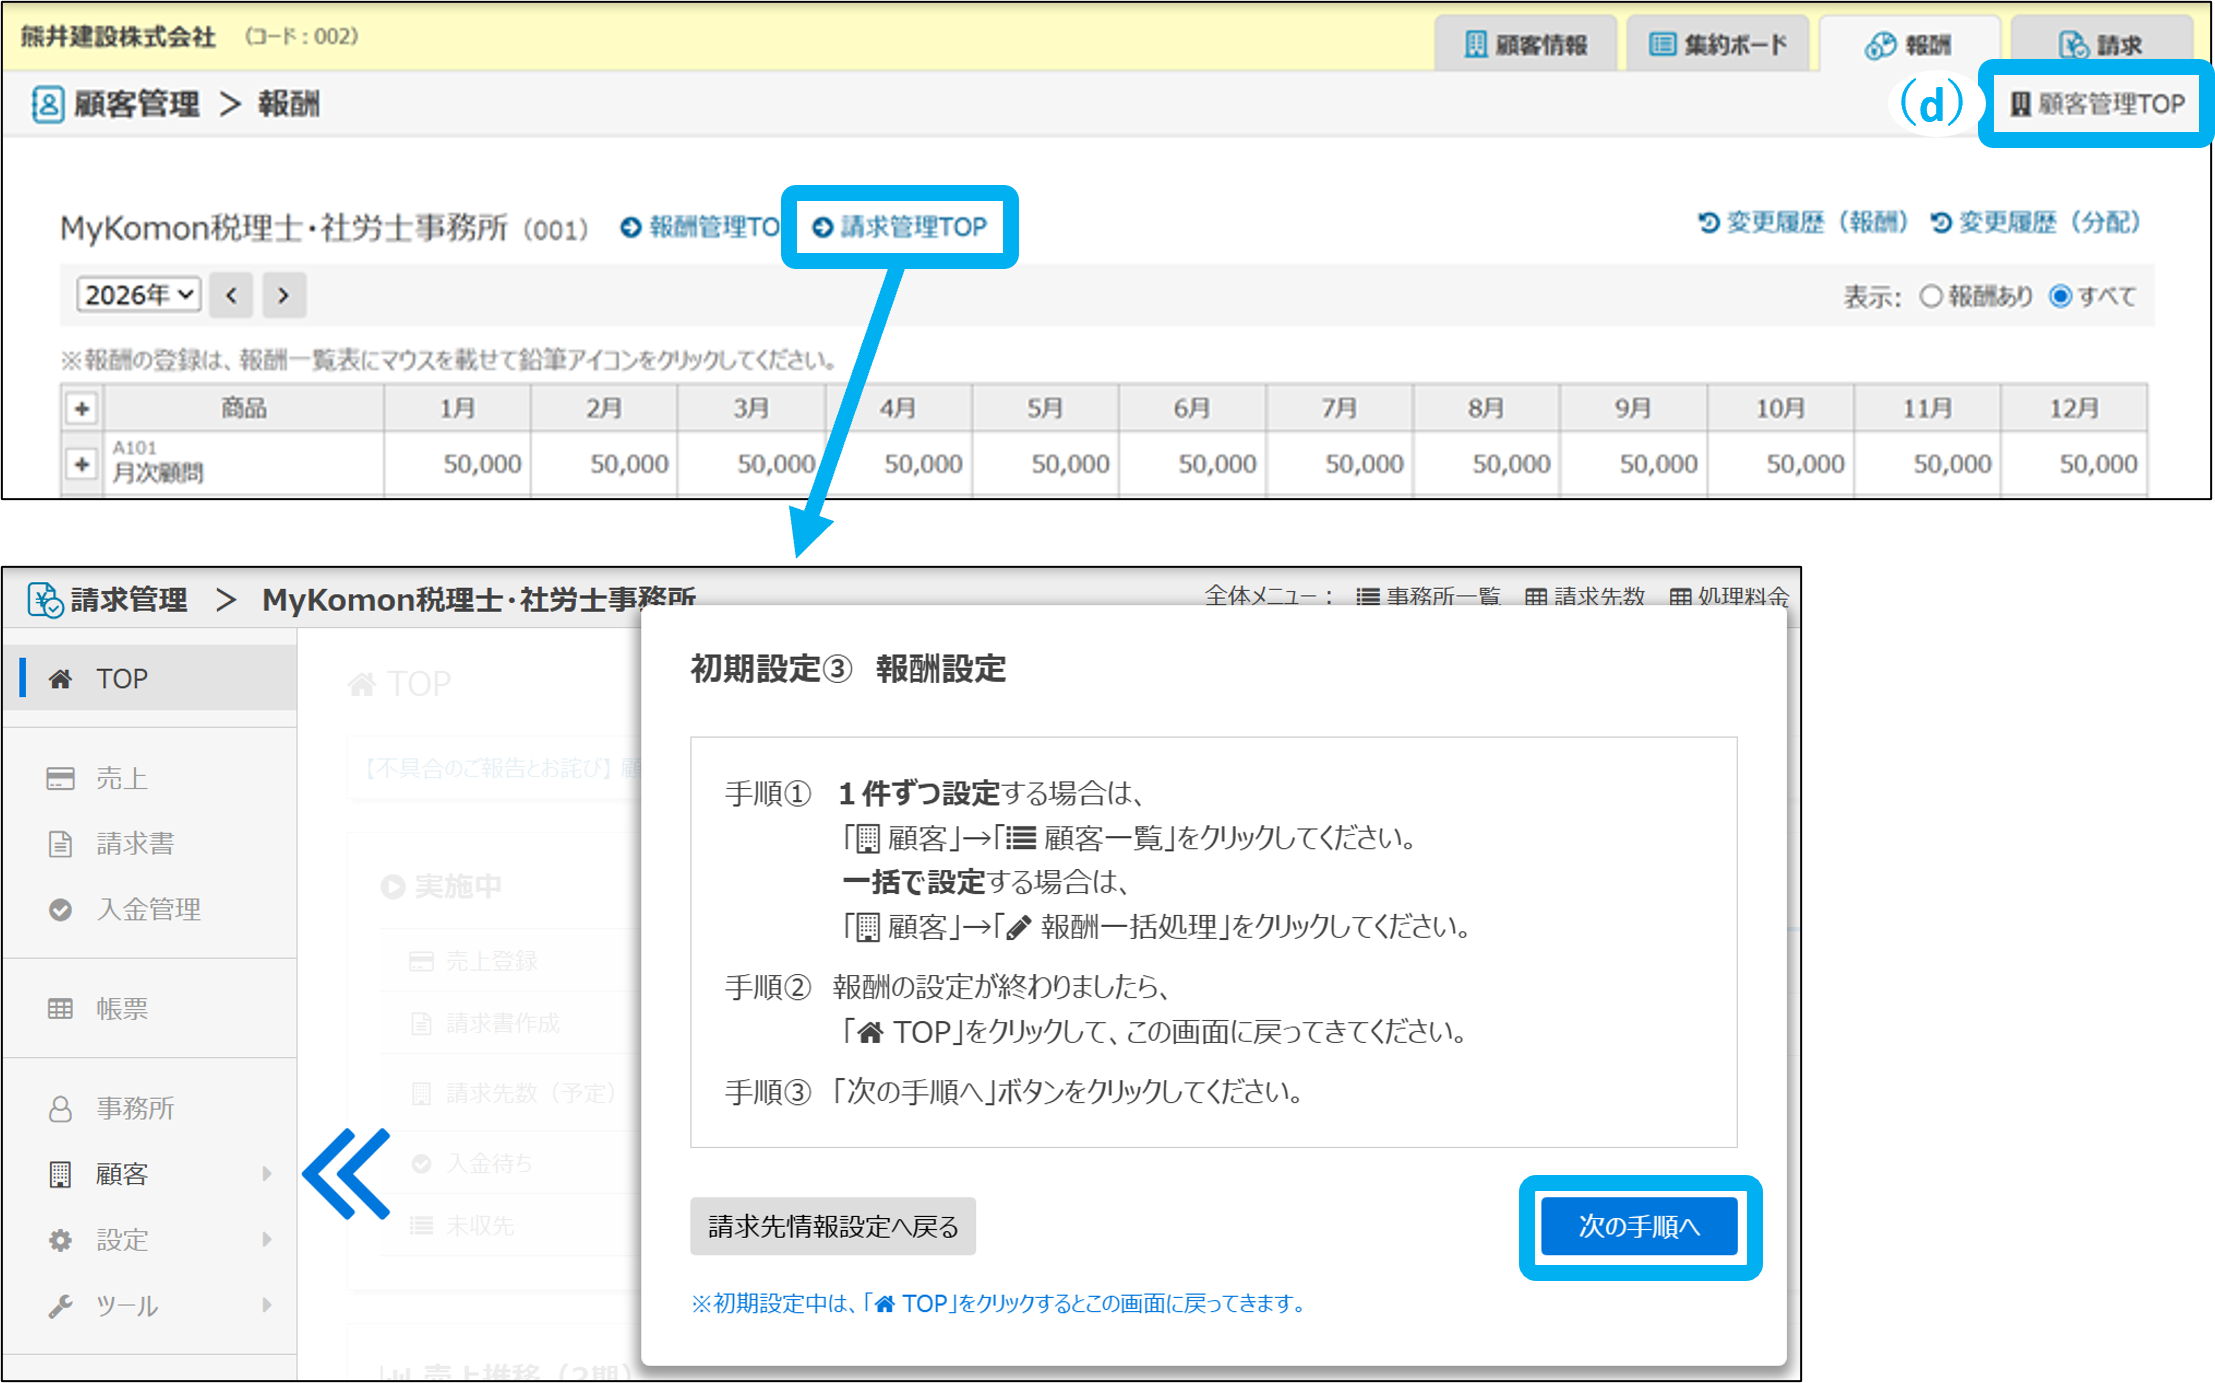
Task: Click the 次の手順へ button
Action: tap(1638, 1226)
